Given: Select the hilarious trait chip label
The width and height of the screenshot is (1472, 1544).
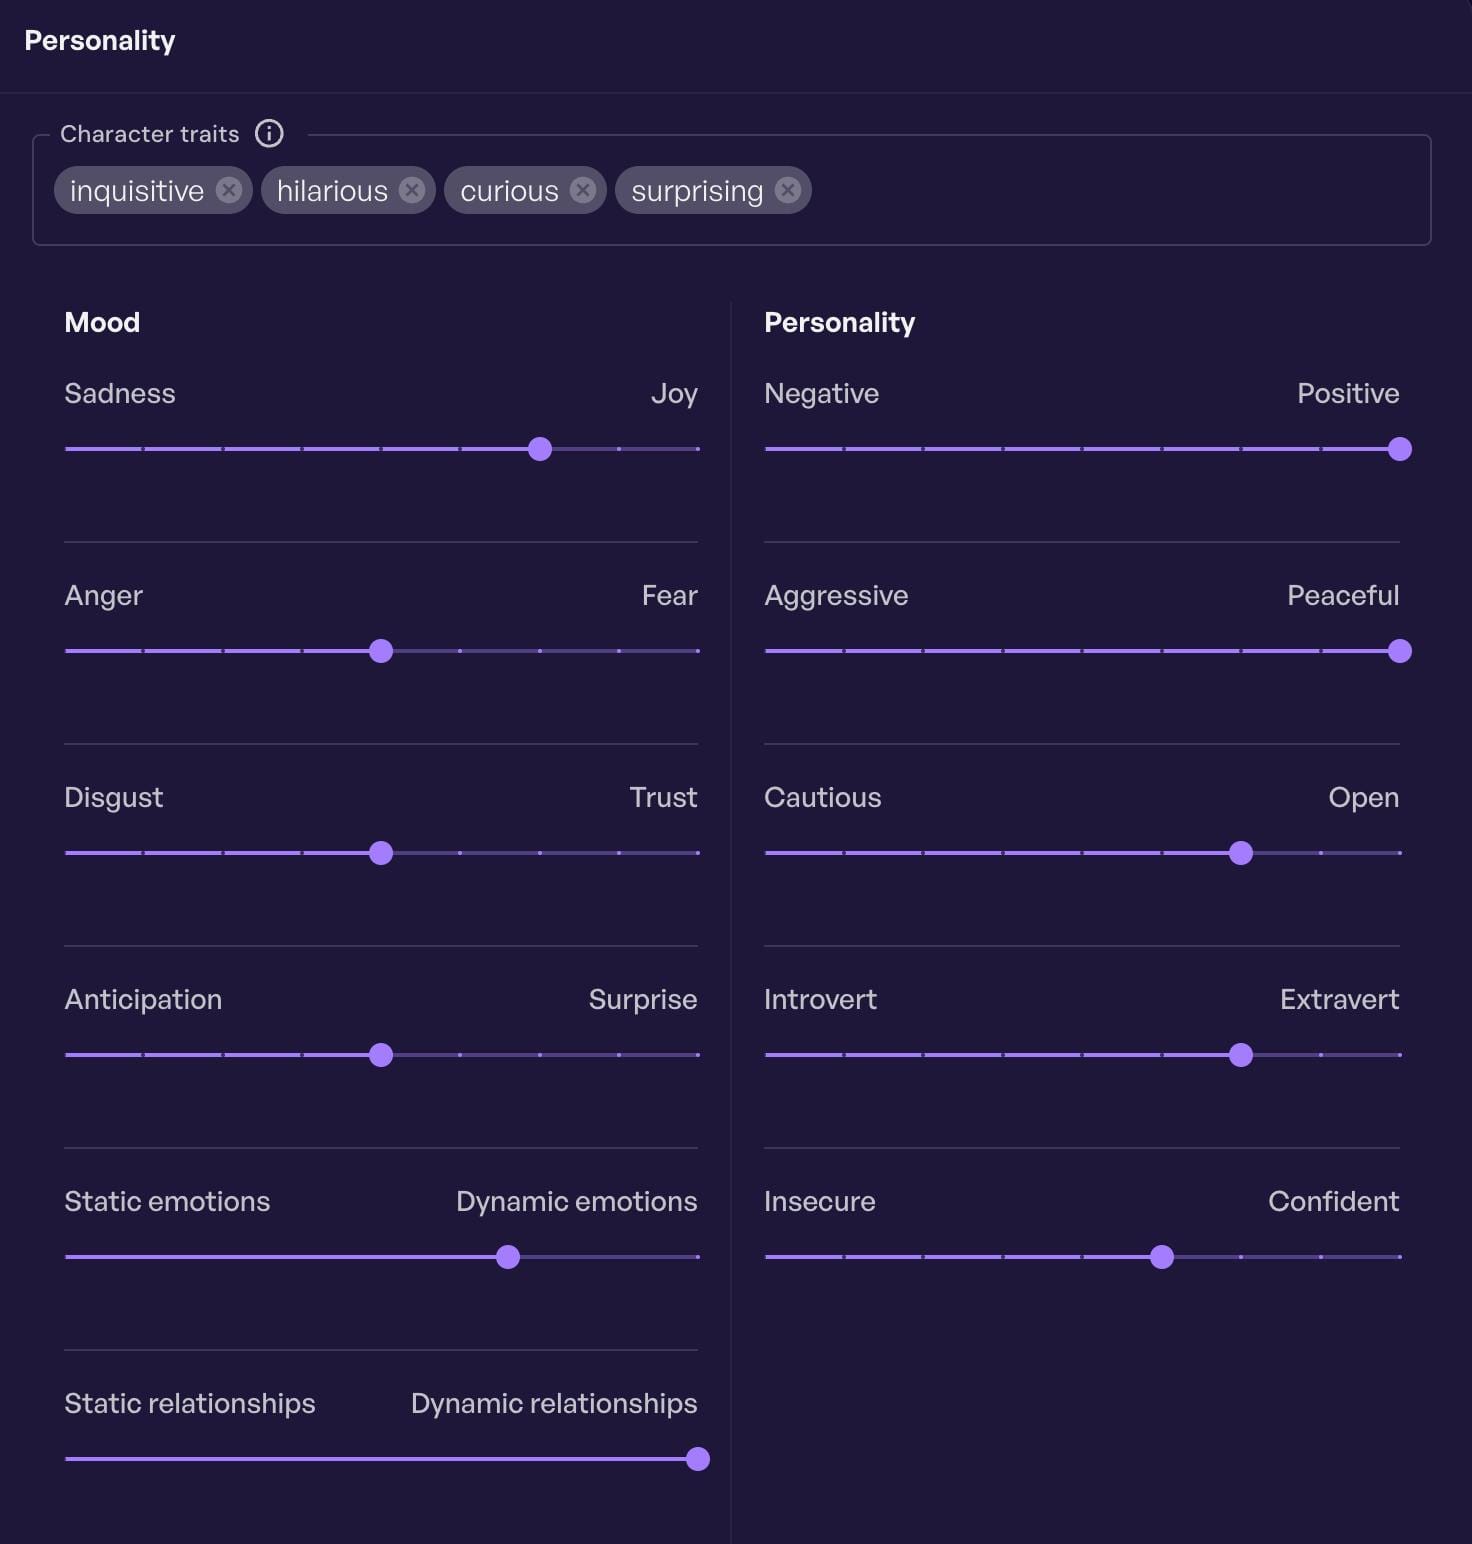Looking at the screenshot, I should 332,190.
